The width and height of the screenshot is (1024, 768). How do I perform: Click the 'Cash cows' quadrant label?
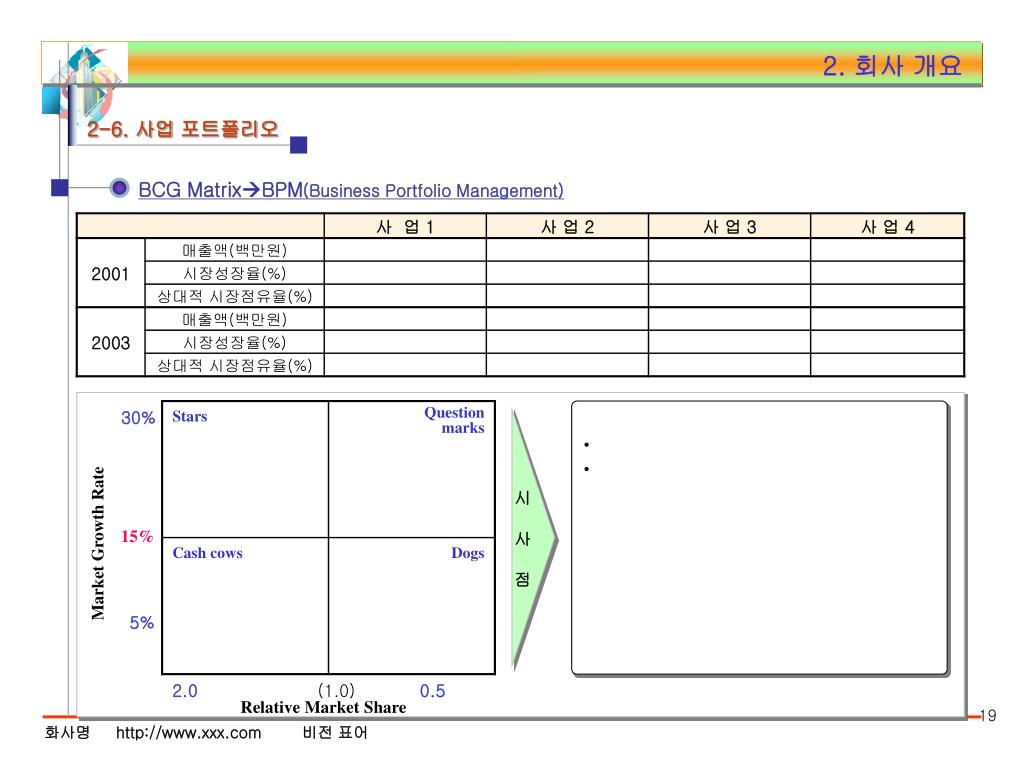pos(207,553)
